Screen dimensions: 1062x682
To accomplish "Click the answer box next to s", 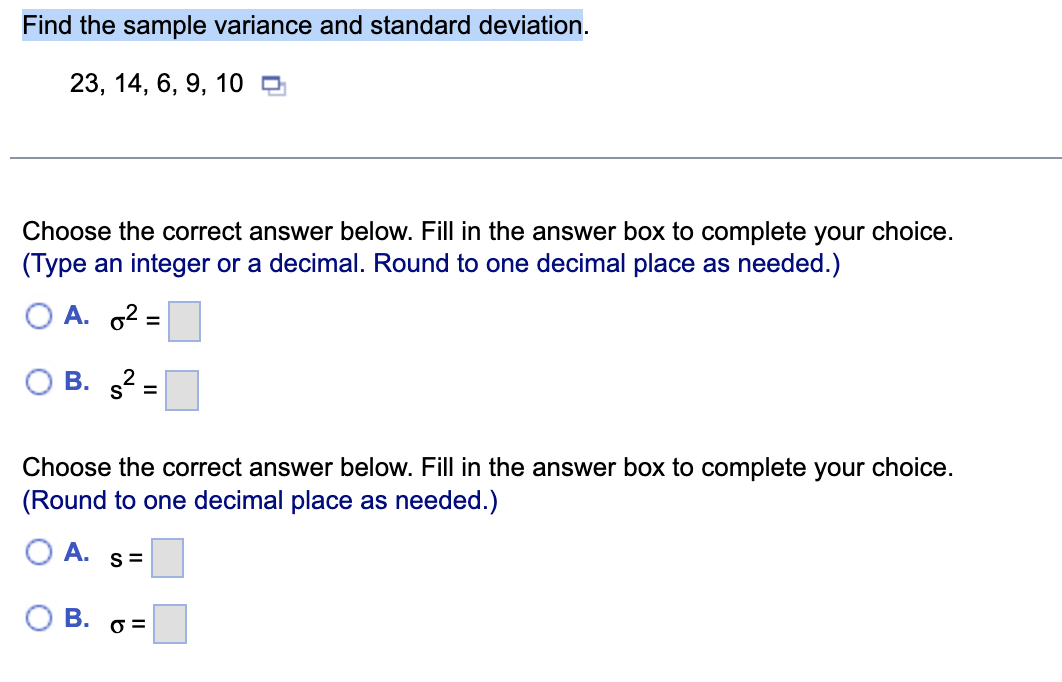I will point(166,558).
